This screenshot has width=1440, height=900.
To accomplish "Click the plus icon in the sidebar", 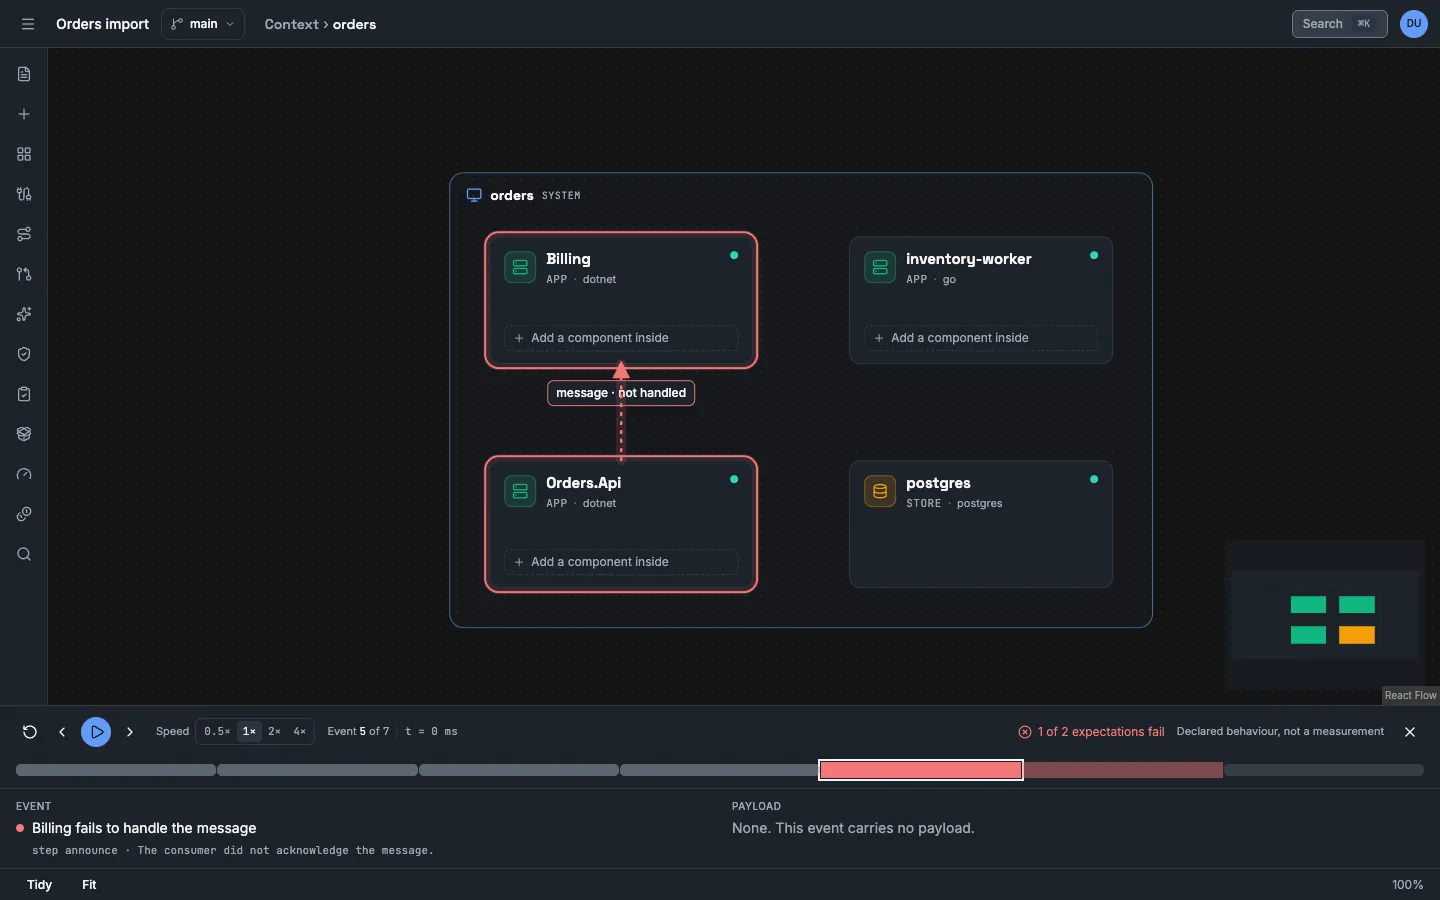I will tap(24, 114).
